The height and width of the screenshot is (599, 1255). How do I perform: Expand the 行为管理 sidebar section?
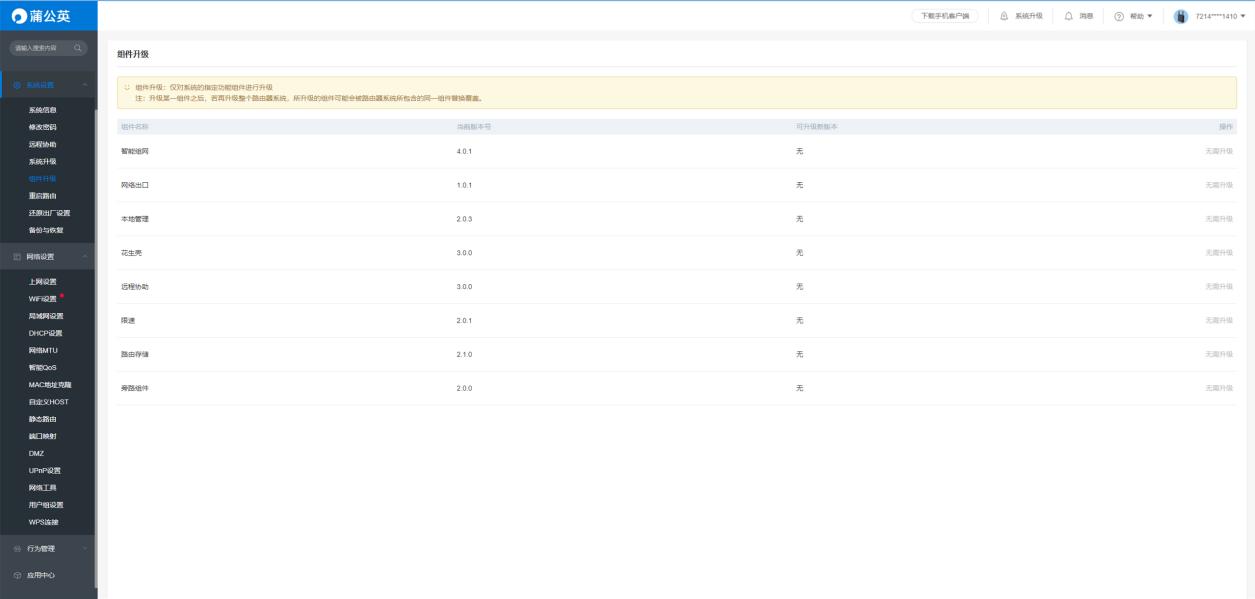pos(85,548)
